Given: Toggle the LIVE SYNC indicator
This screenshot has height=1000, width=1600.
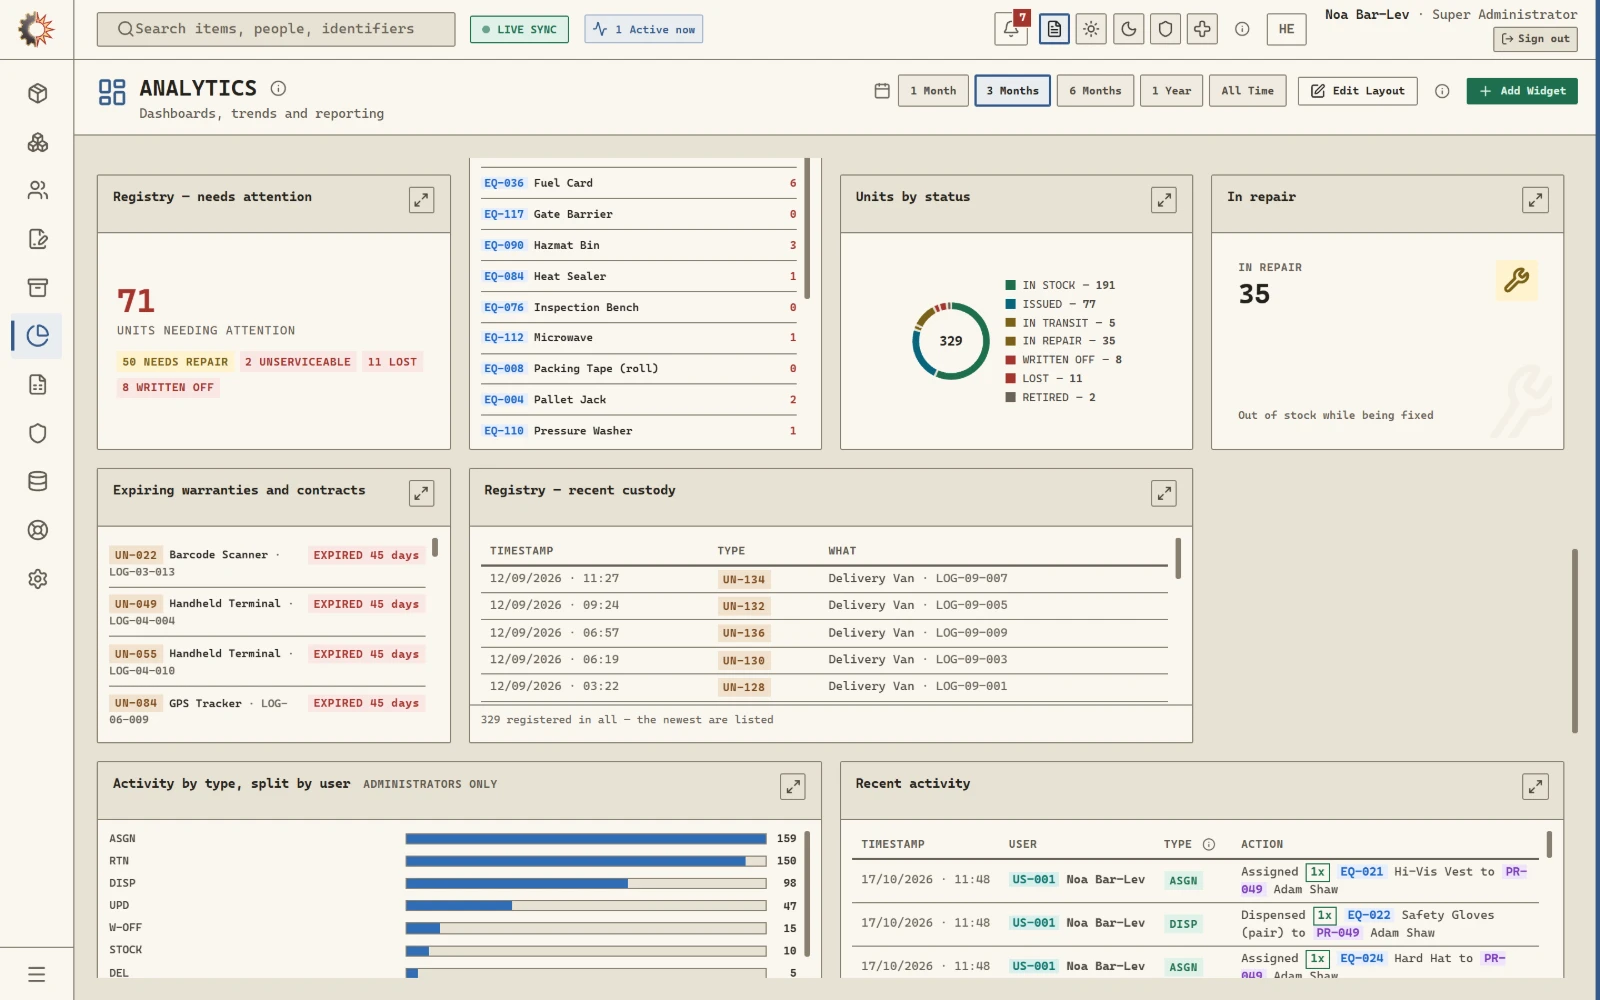Looking at the screenshot, I should coord(519,30).
